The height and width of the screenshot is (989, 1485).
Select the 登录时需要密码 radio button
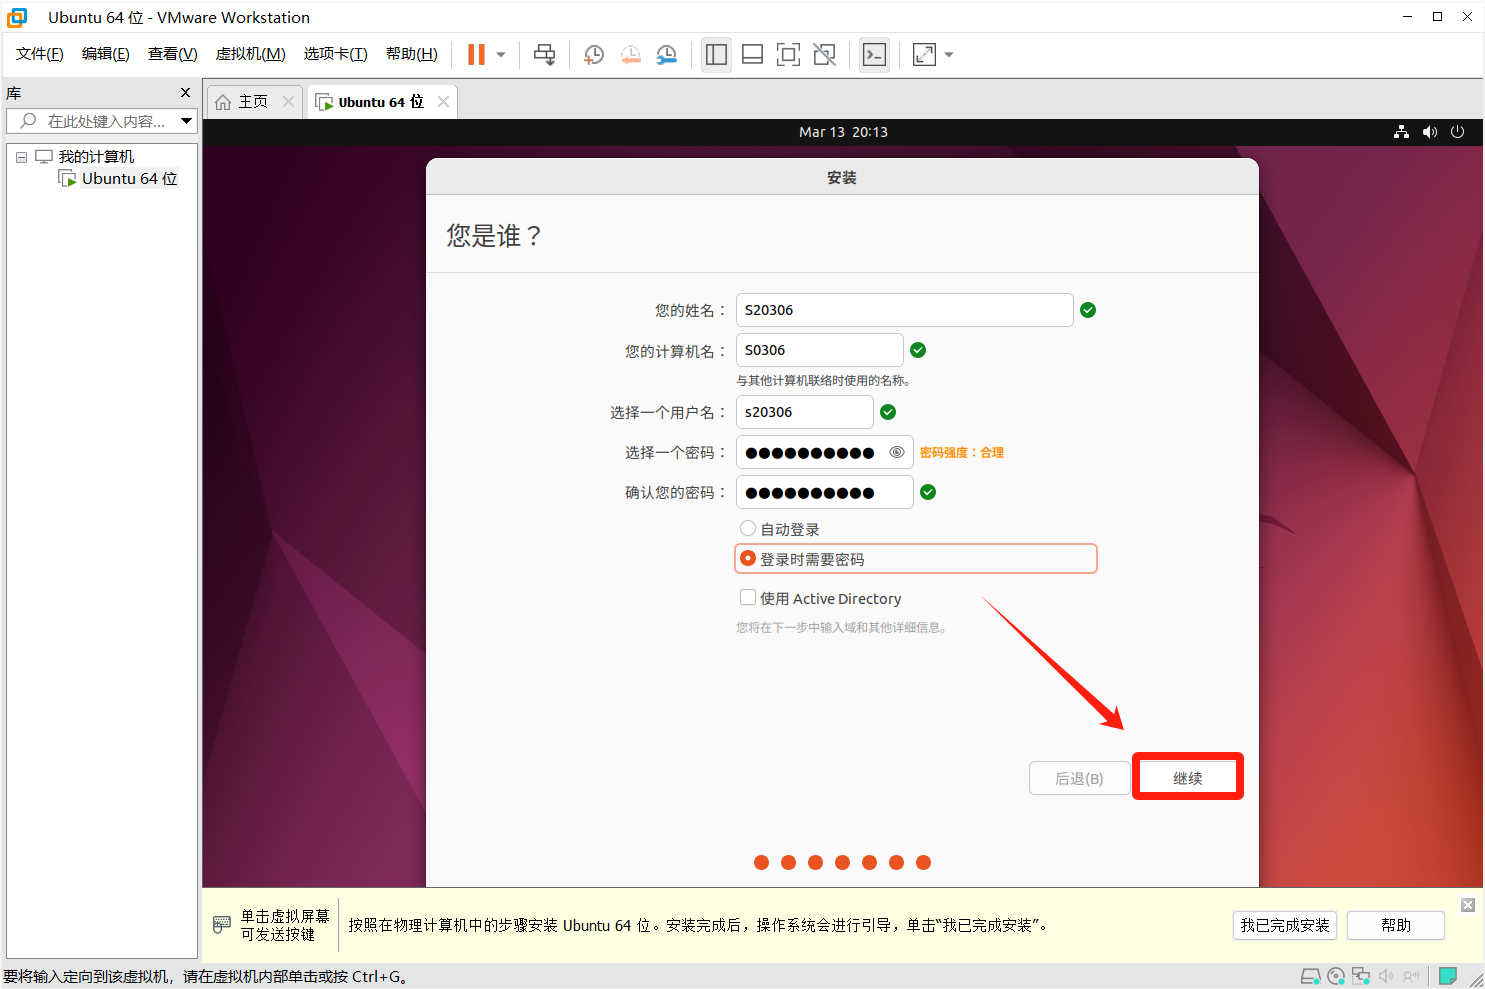[748, 558]
